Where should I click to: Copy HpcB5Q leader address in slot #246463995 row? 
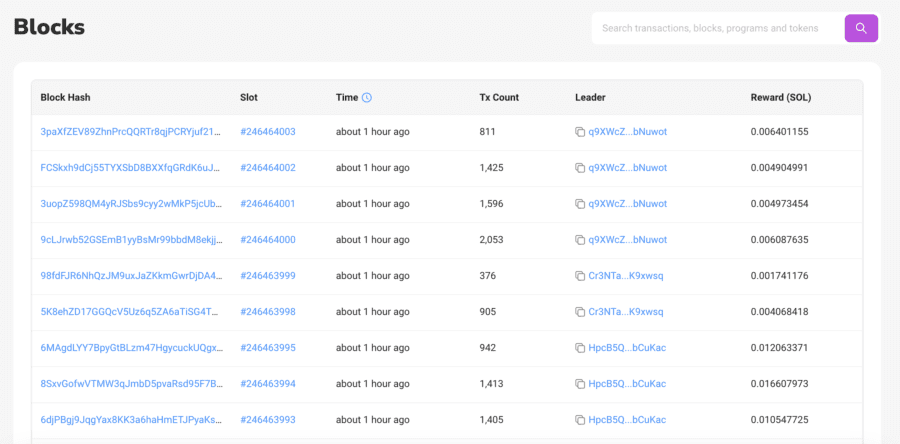click(x=580, y=348)
